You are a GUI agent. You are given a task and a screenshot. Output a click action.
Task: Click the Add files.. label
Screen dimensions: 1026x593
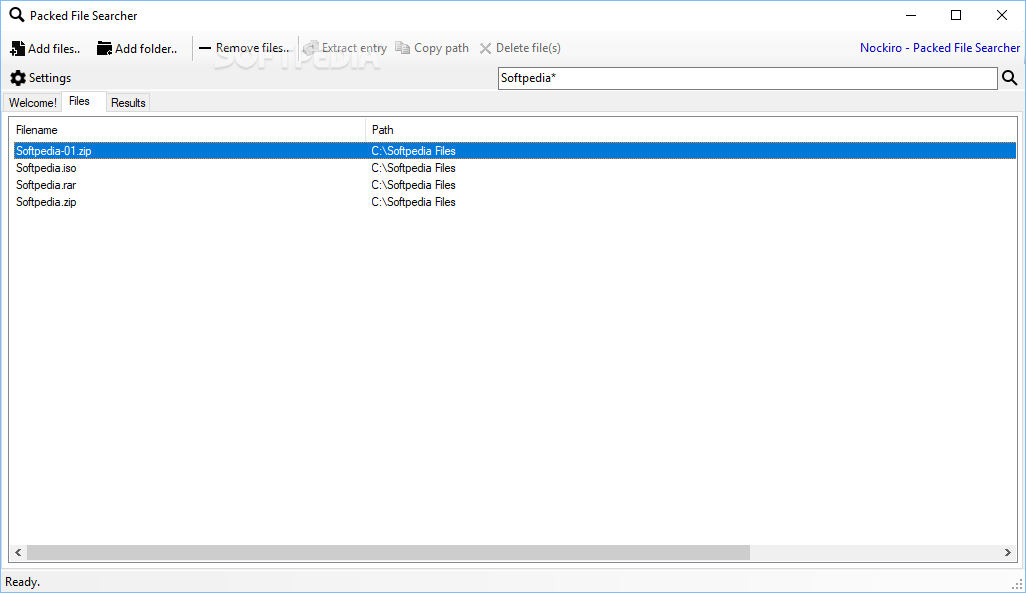point(54,48)
